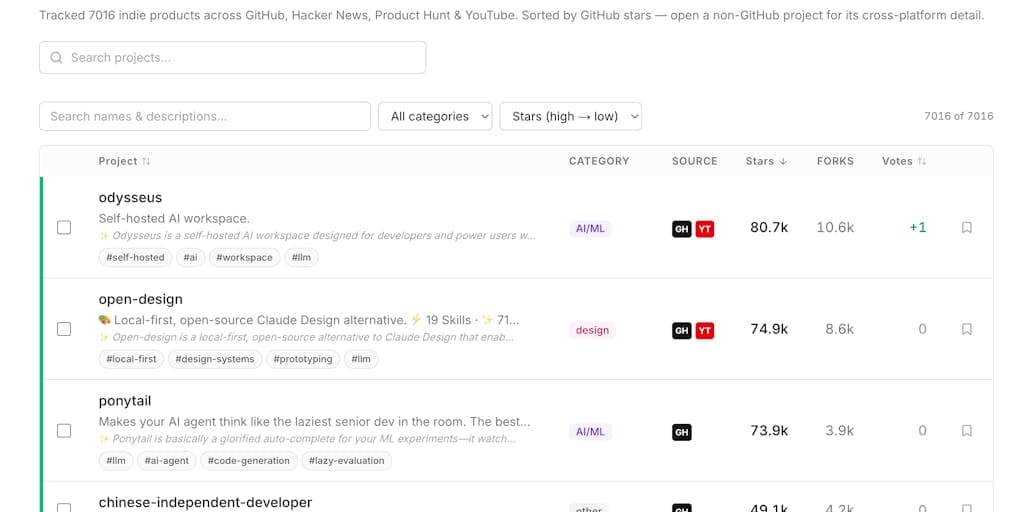Click the #ai tag on odysseus
Screen dimensions: 1024x512
click(190, 257)
